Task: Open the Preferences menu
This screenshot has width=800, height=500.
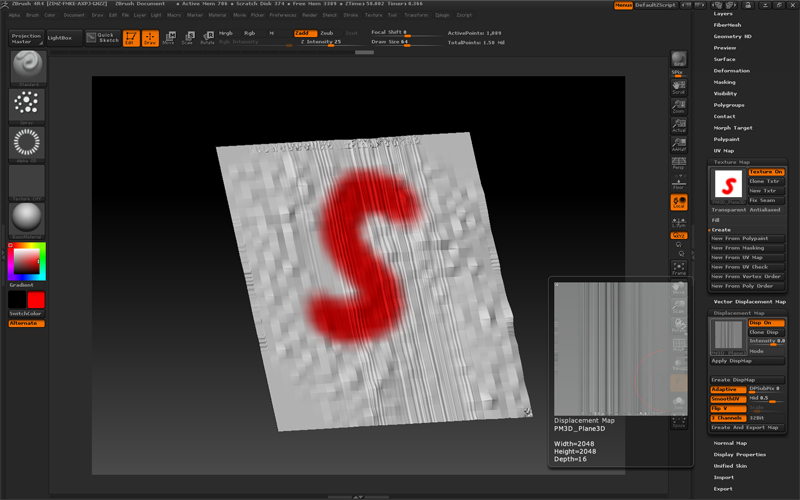Action: pos(283,15)
